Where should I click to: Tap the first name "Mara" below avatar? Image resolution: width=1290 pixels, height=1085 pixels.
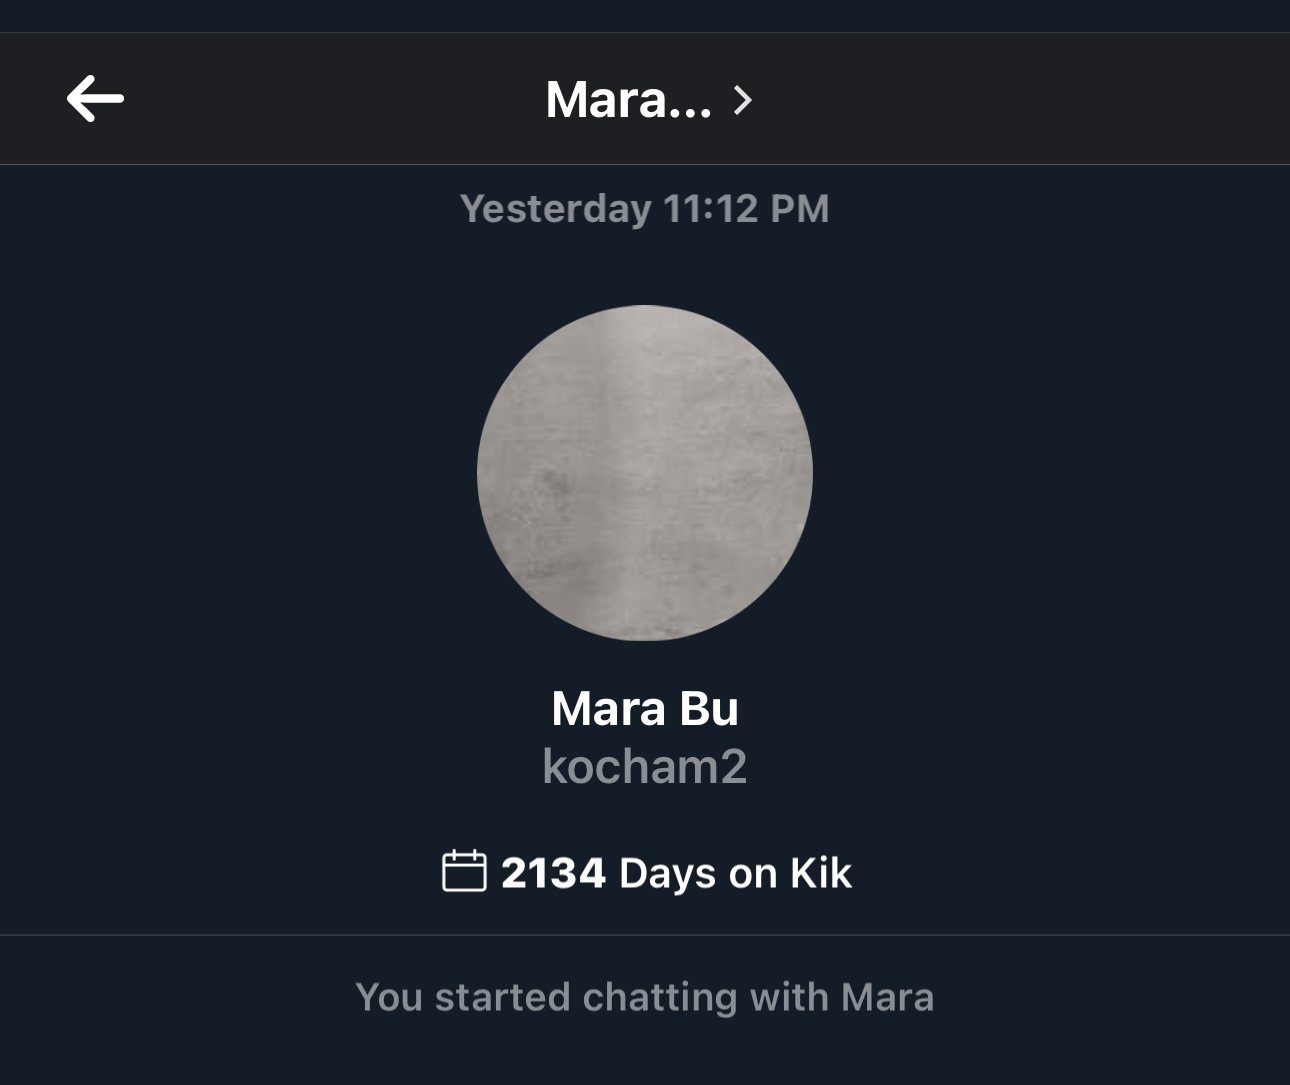click(608, 709)
